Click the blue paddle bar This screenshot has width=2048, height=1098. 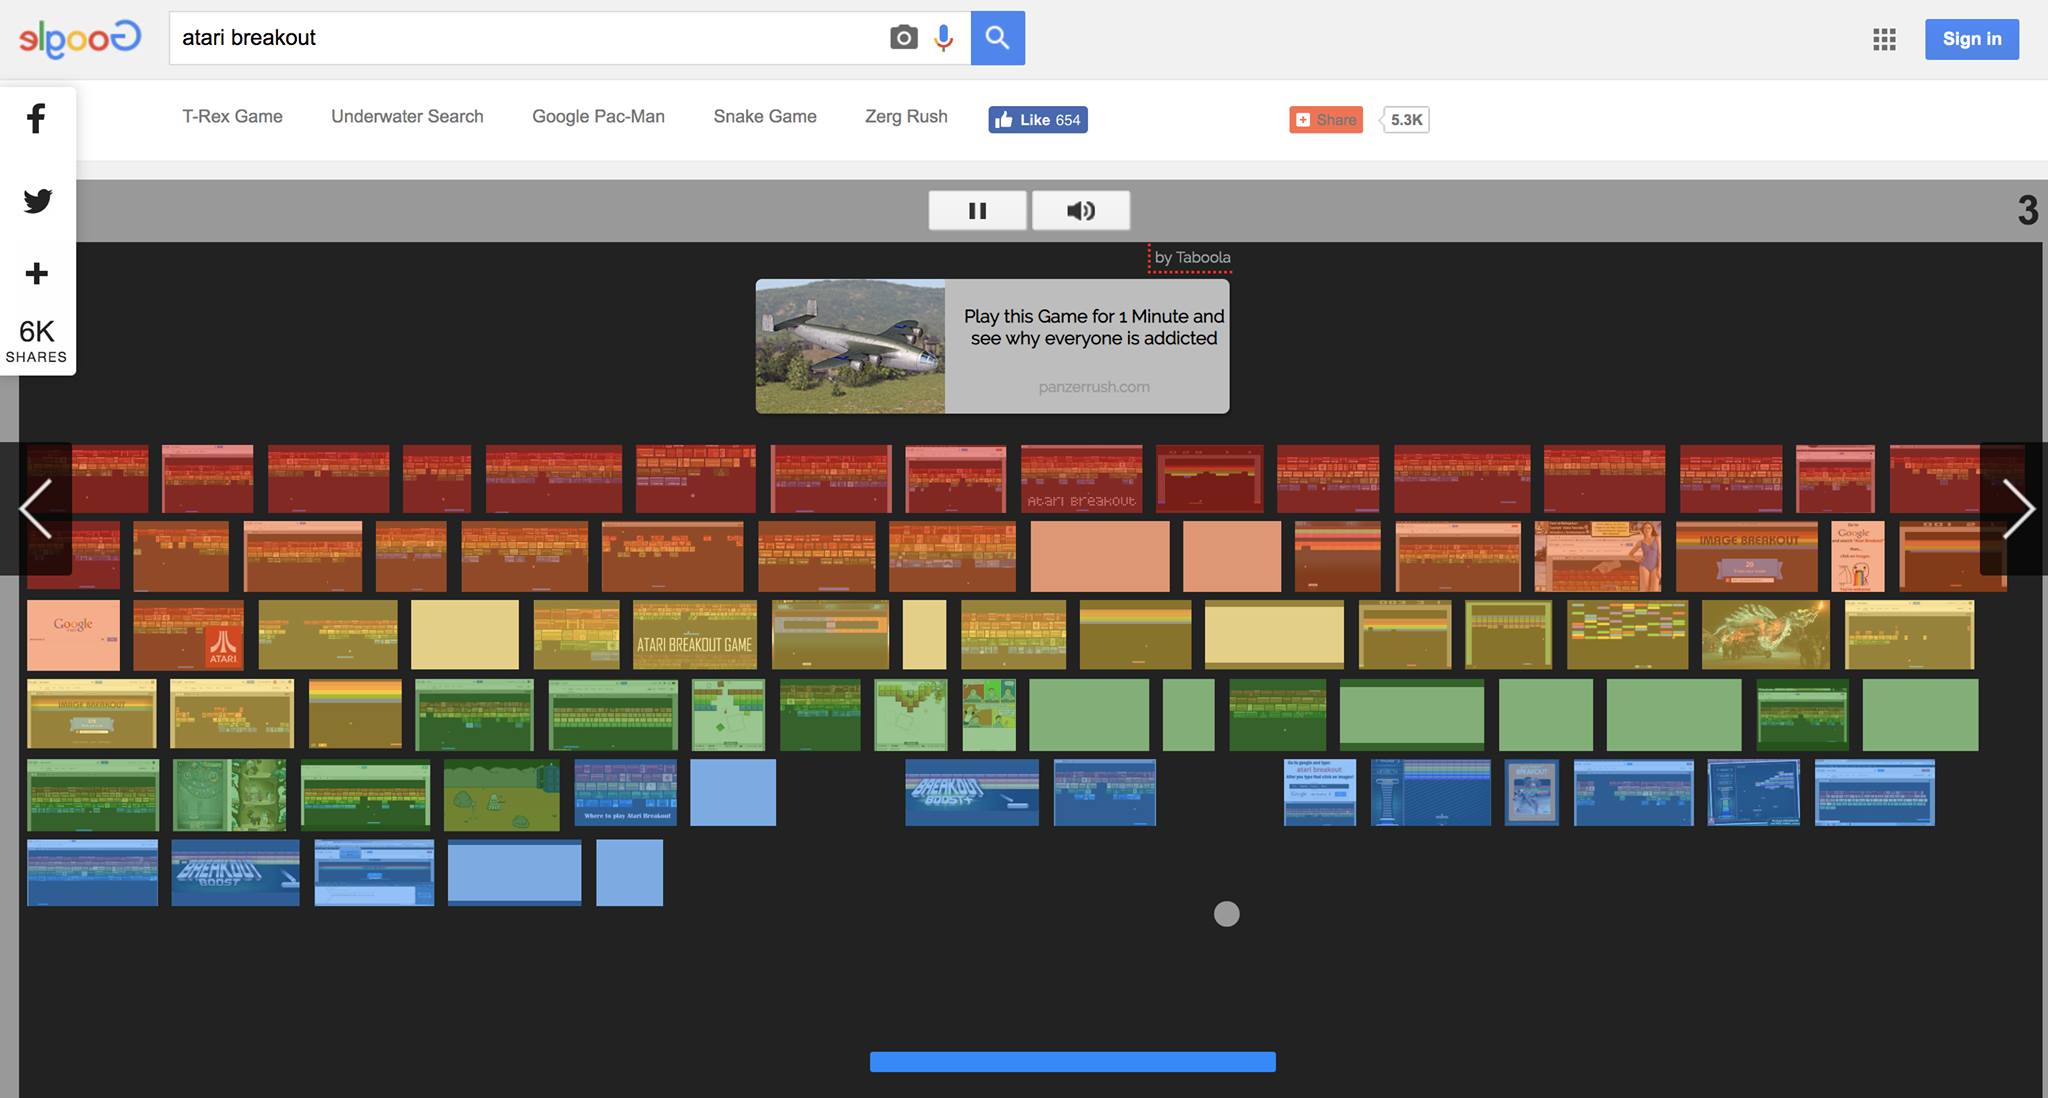point(1073,1062)
